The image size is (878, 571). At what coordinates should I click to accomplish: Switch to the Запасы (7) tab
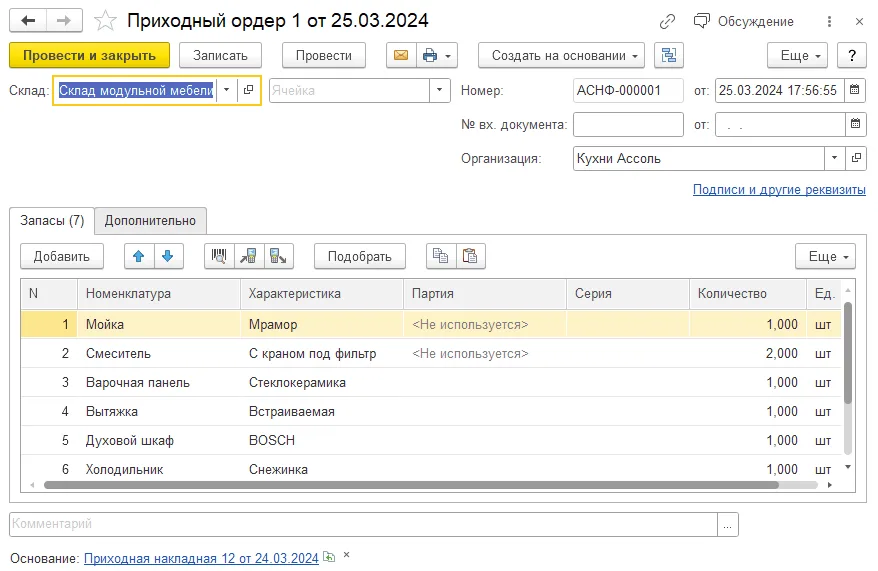click(52, 221)
